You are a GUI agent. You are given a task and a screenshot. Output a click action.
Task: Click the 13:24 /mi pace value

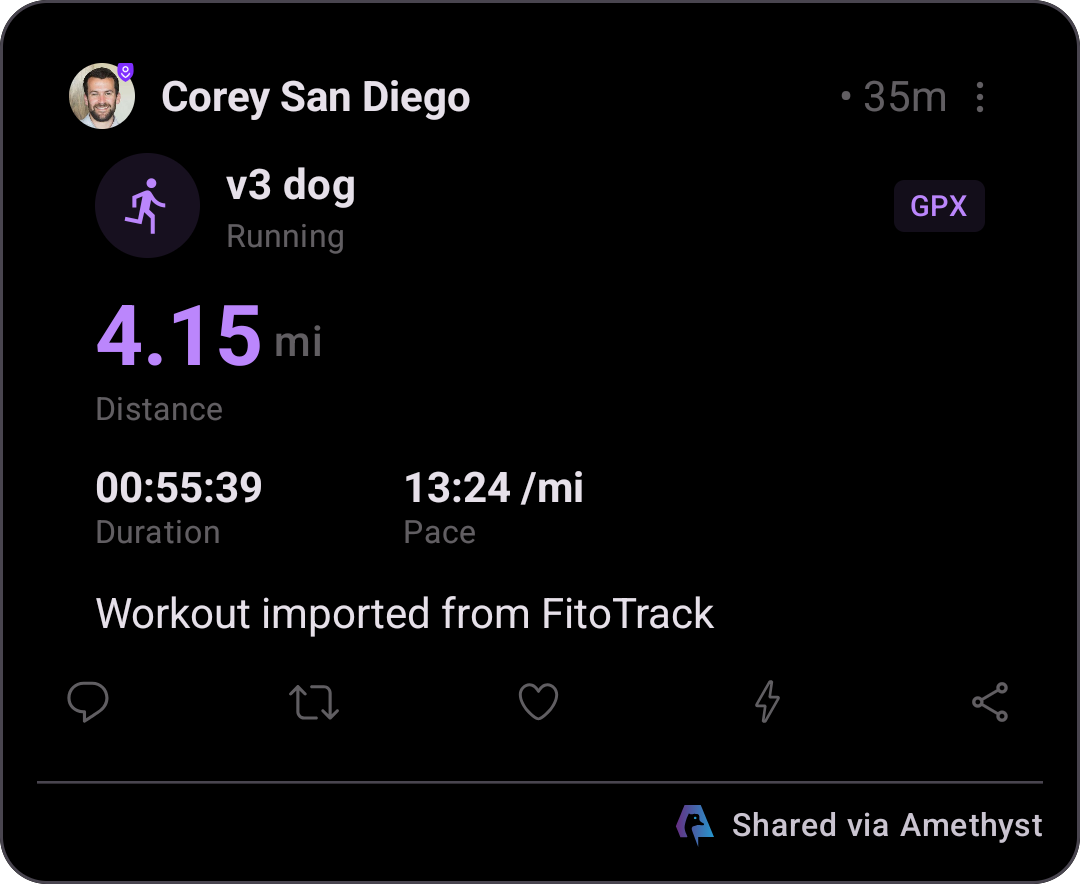[x=493, y=487]
